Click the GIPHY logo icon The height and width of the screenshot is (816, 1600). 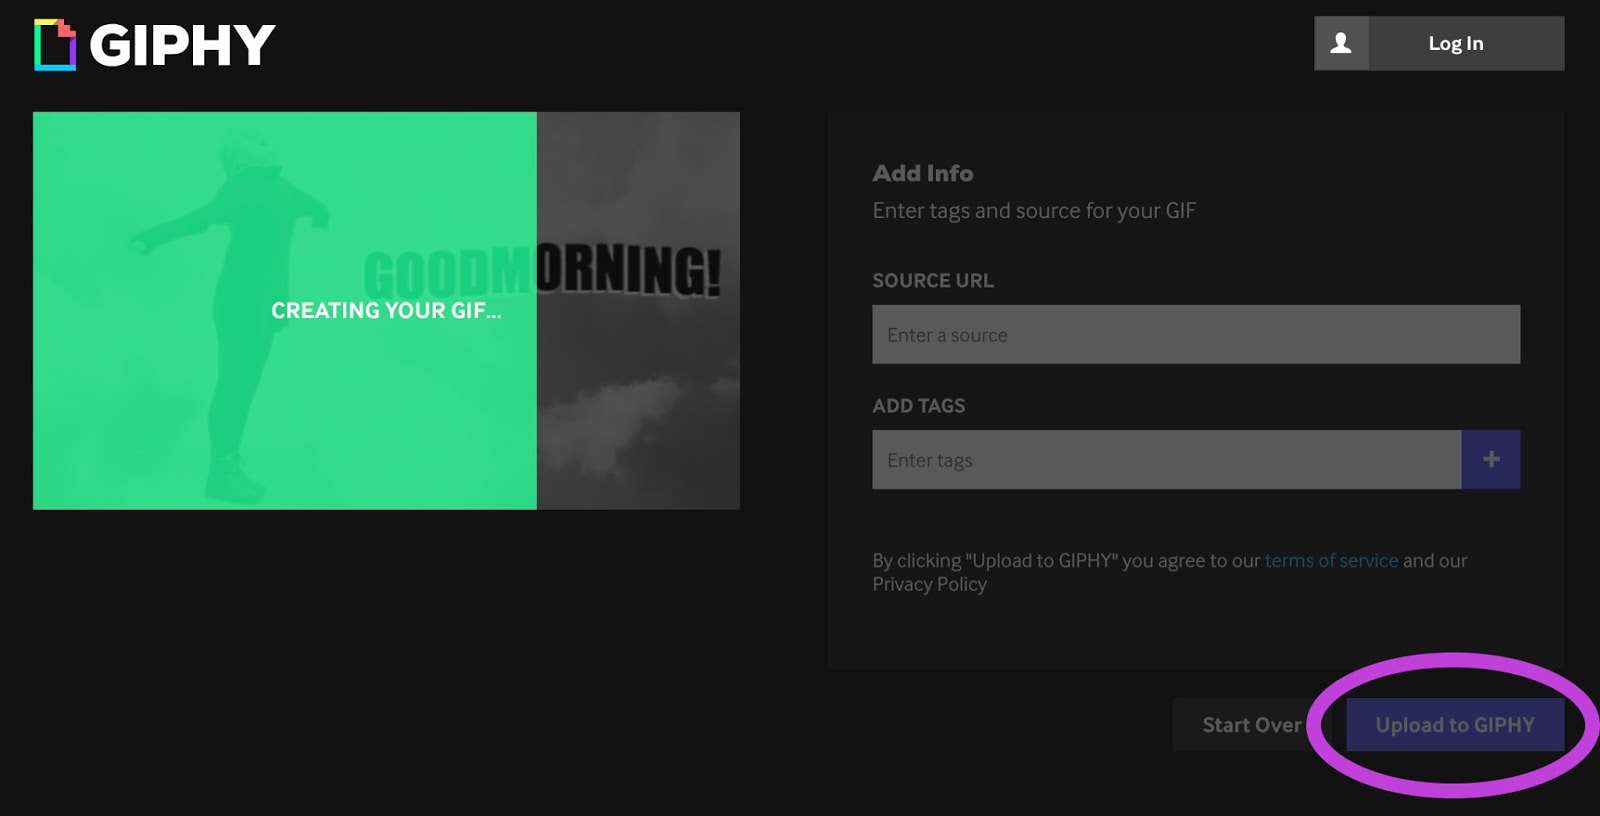pyautogui.click(x=55, y=45)
